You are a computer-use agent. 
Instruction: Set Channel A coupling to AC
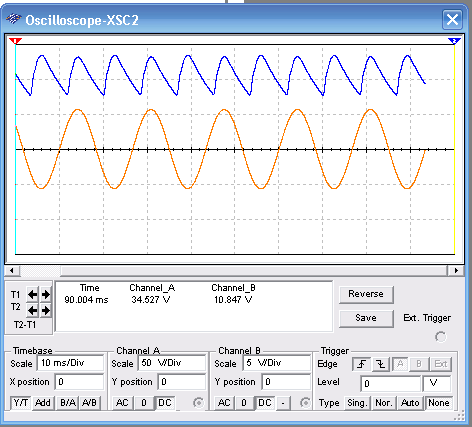[122, 403]
